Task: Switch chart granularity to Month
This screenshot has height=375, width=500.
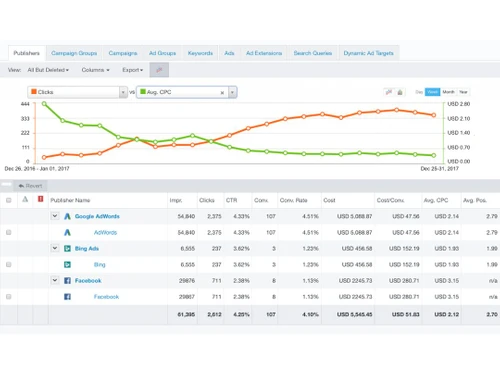Action: (x=448, y=92)
